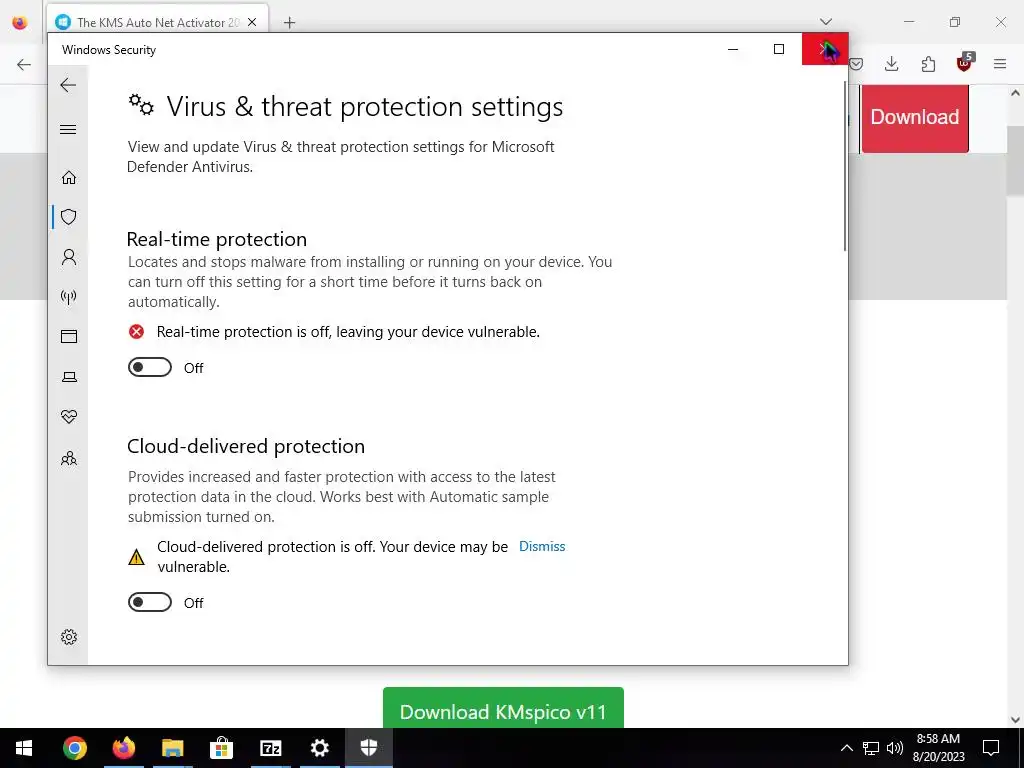Switch to Firefox in the taskbar
The image size is (1024, 768).
coord(123,748)
